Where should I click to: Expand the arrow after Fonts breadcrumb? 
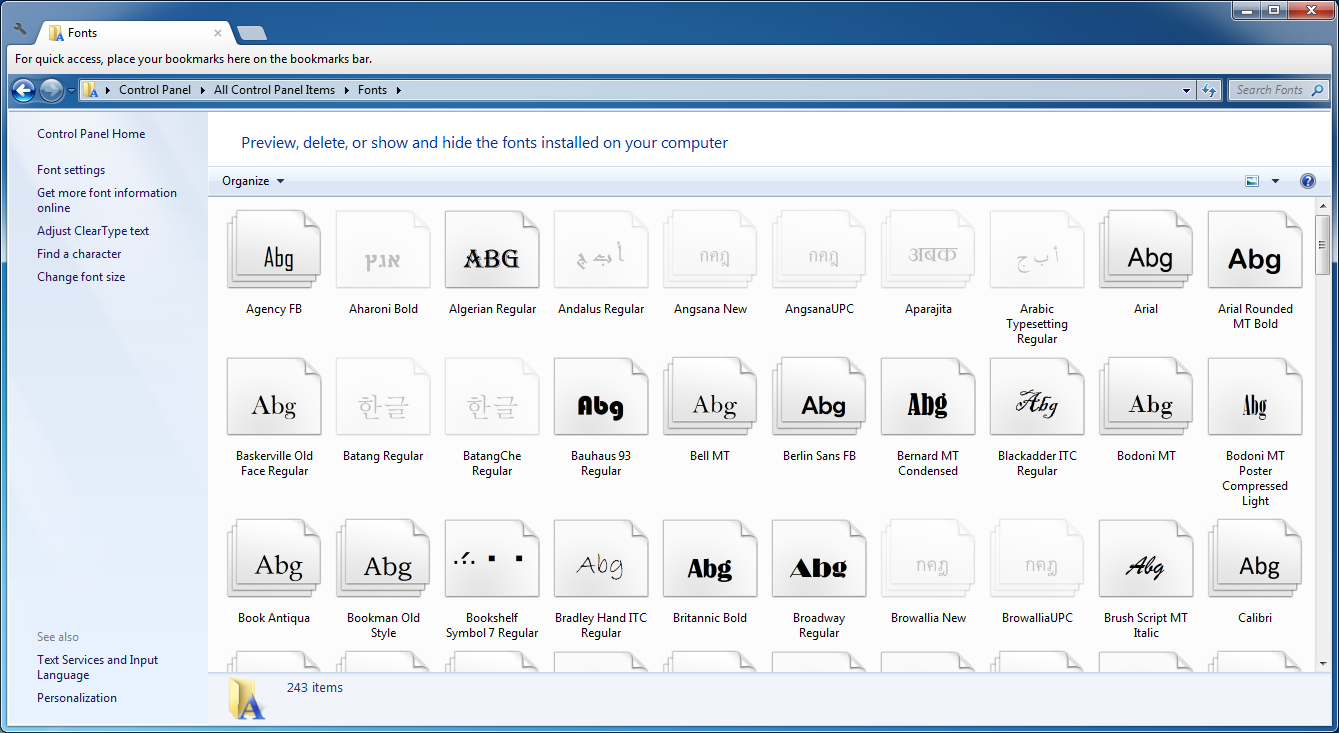tap(398, 90)
